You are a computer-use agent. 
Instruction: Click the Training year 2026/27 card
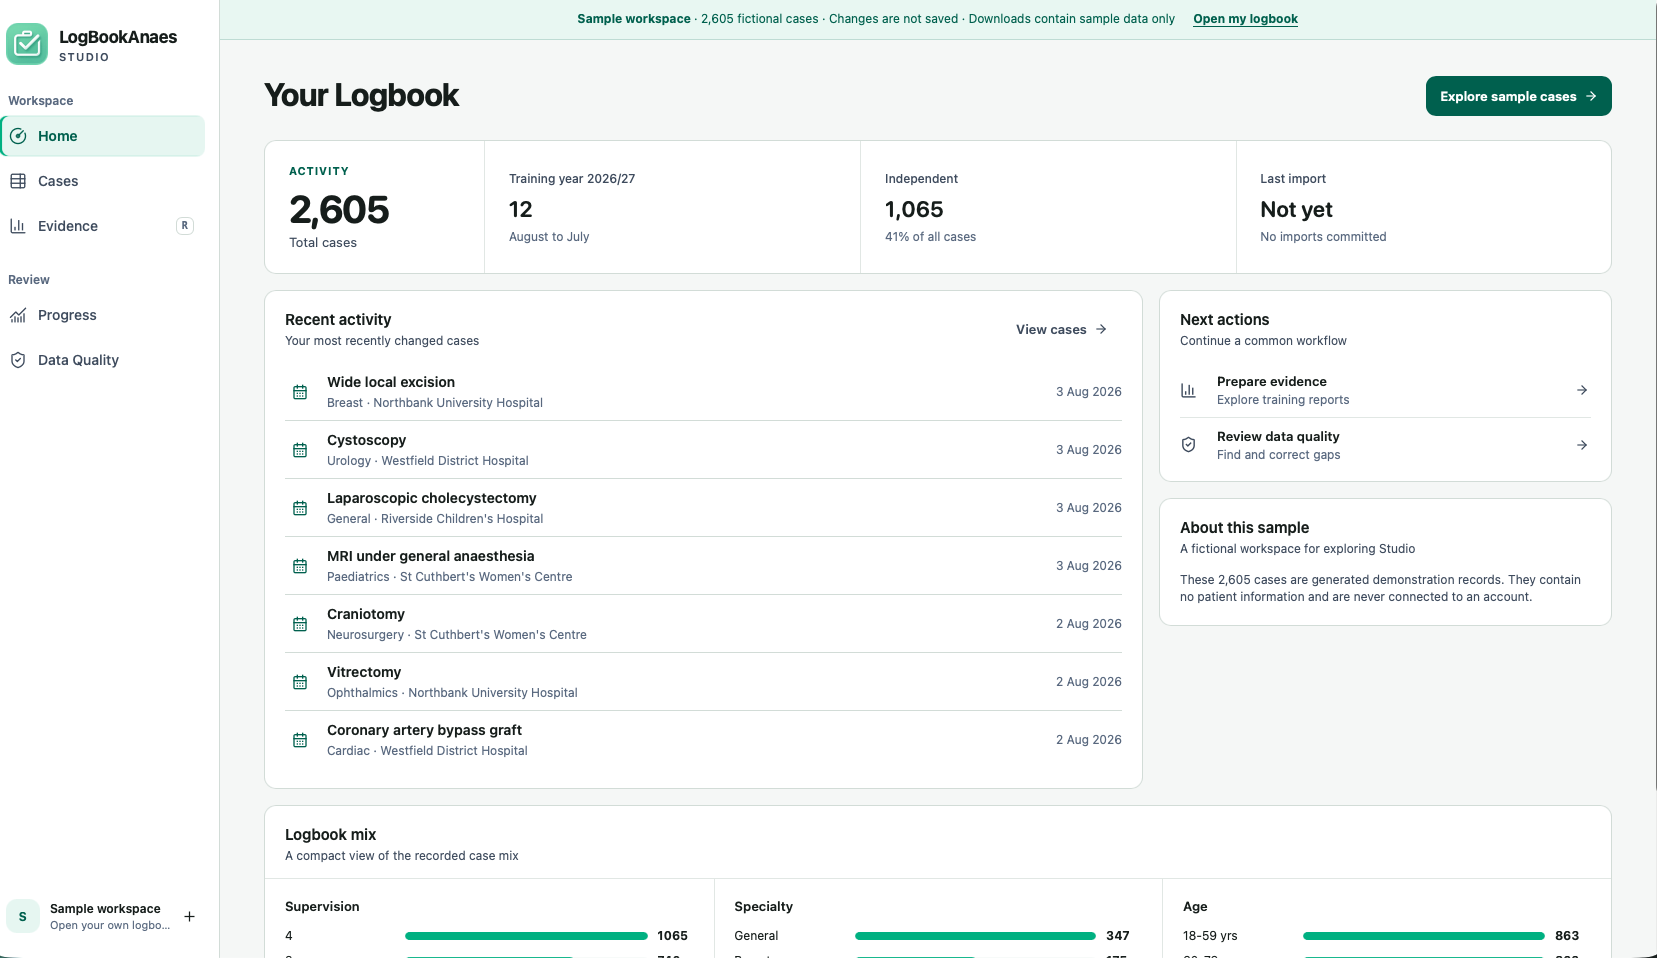(x=673, y=207)
